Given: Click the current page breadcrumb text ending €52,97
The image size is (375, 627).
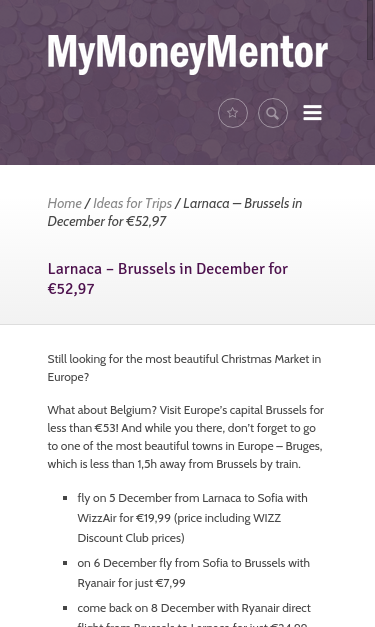Looking at the screenshot, I should coord(175,212).
